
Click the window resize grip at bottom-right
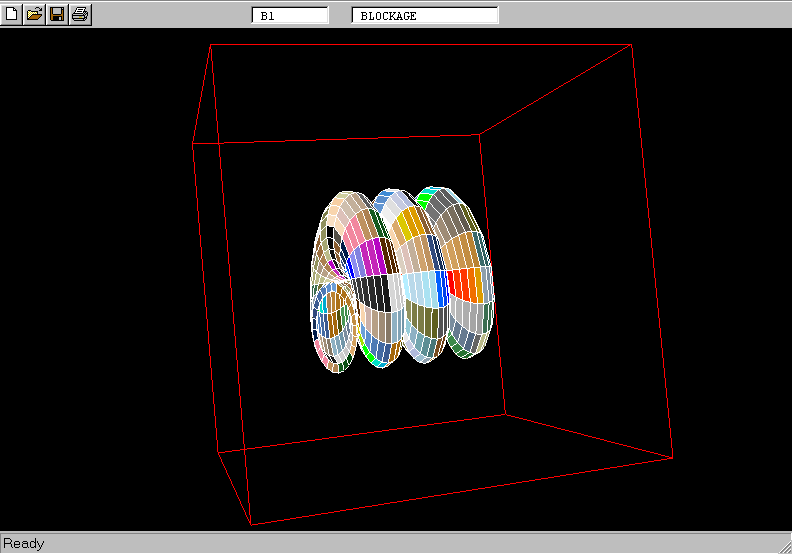tap(783, 545)
